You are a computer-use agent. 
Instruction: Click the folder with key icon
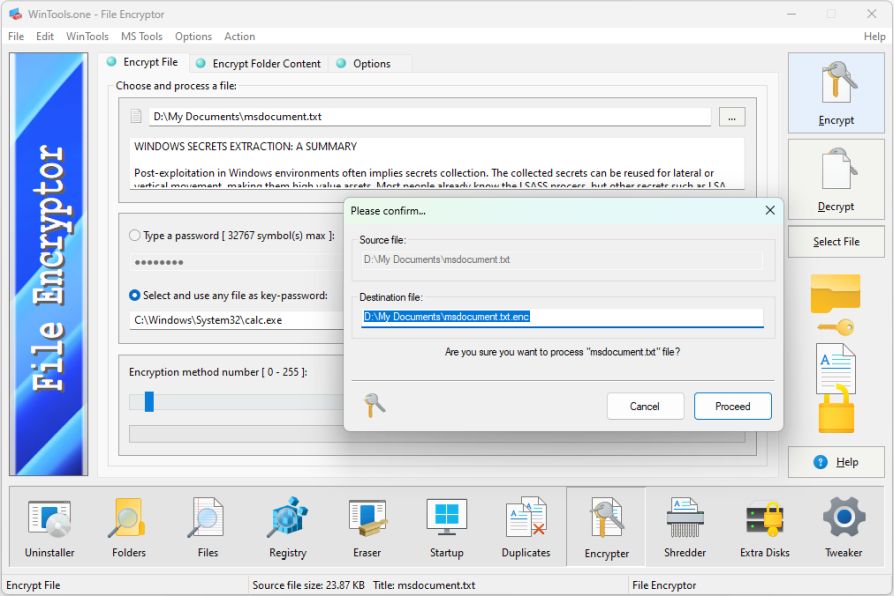point(836,305)
